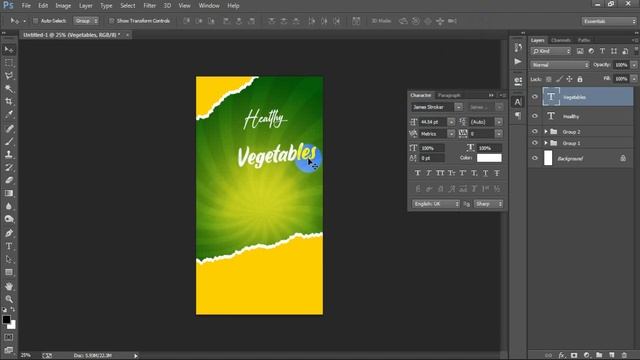Screen dimensions: 640x360
Task: Toggle Show Transform Controls checkbox
Action: (111, 21)
